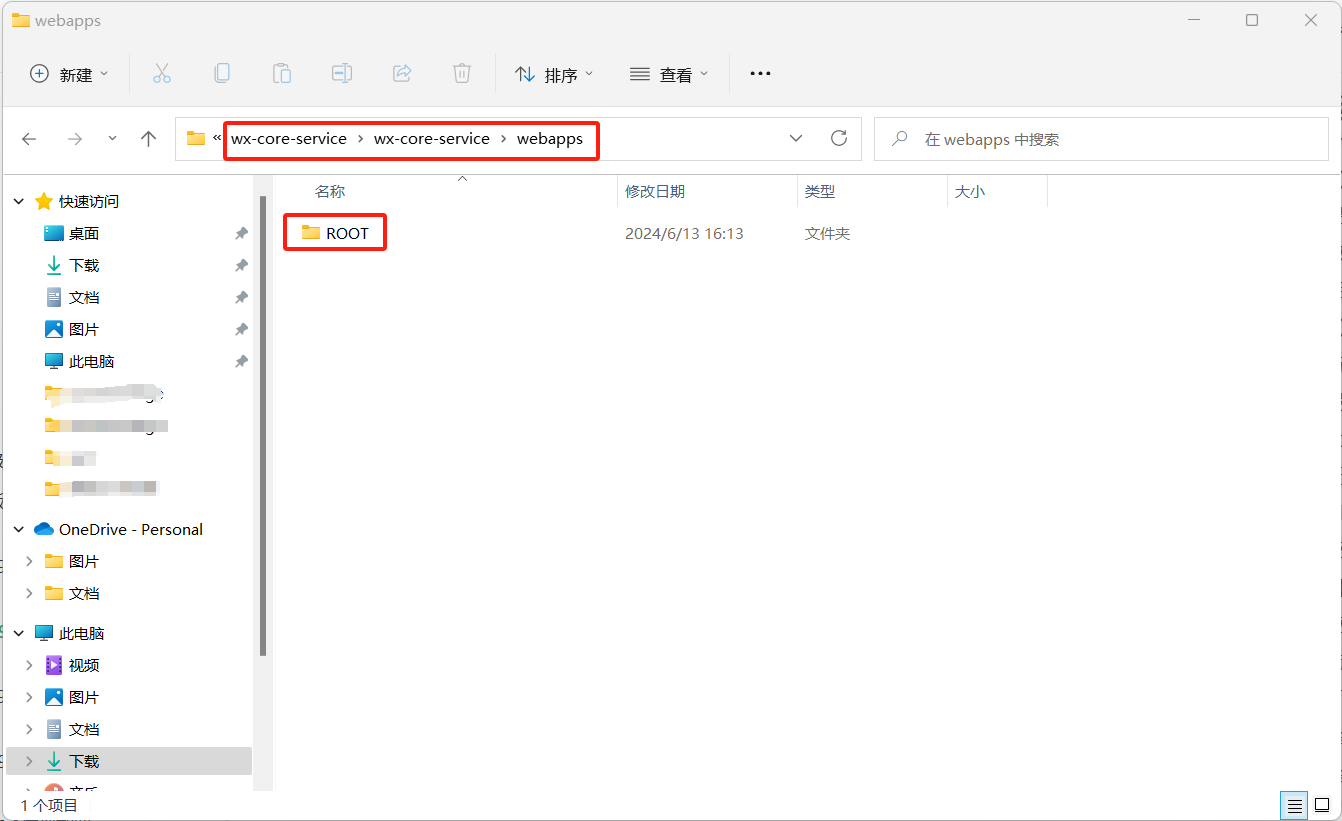Click the pin icon beside quick access 下载
This screenshot has width=1342, height=821.
pos(241,265)
